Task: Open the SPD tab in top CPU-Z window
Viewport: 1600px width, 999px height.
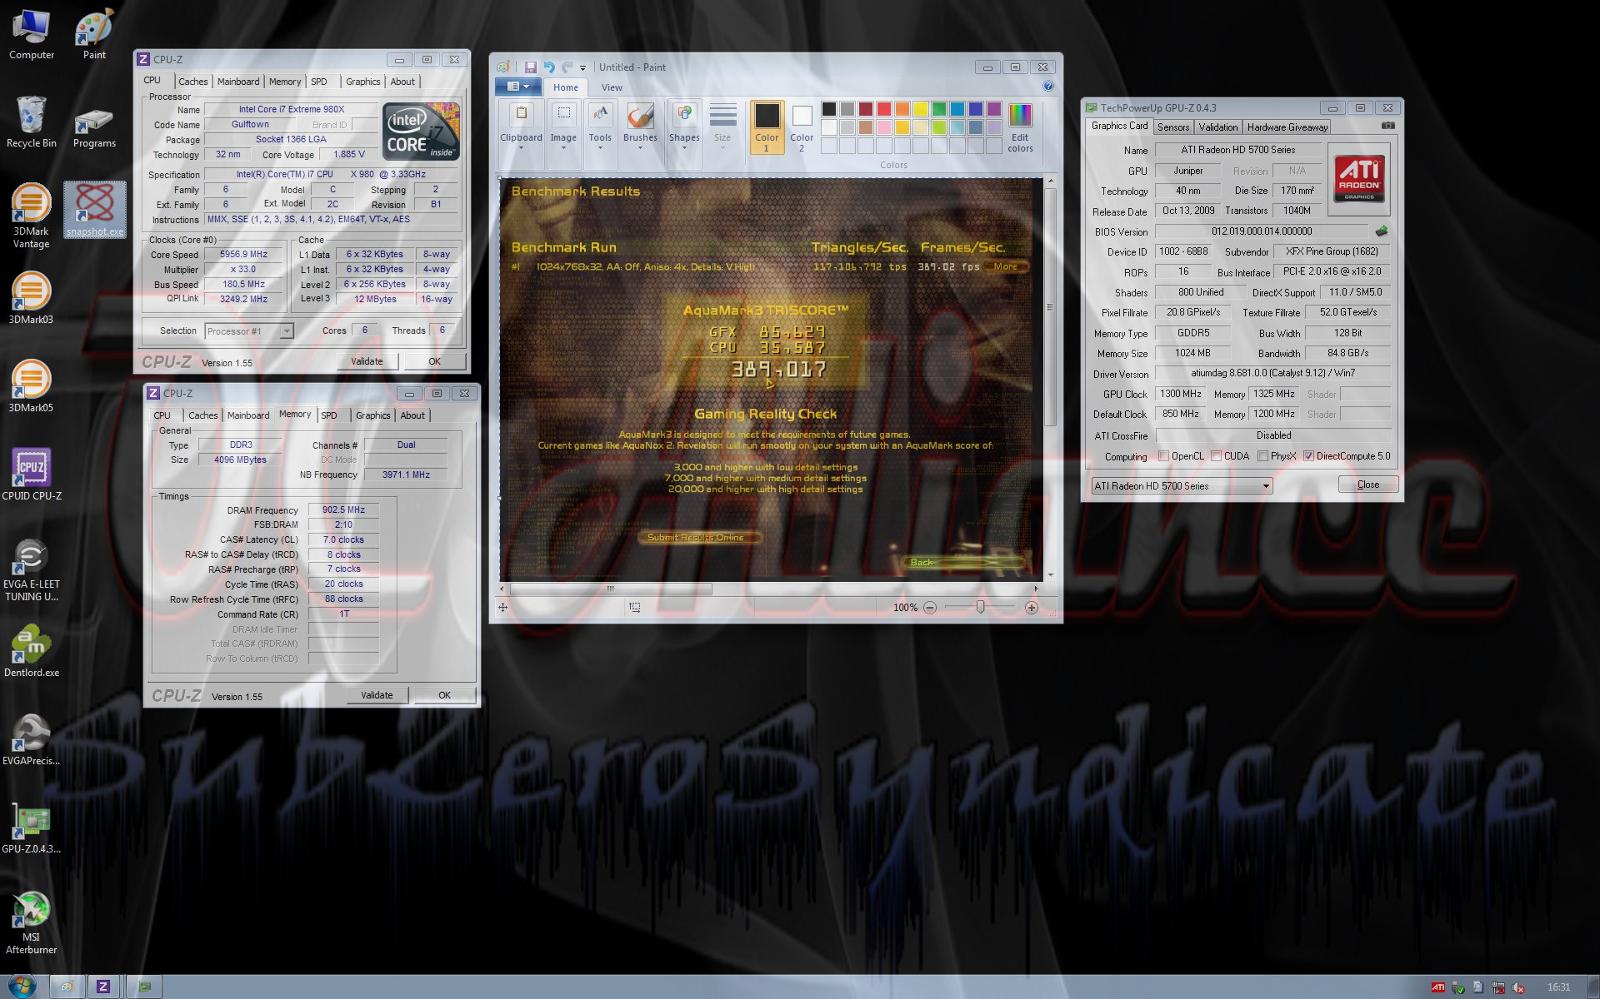Action: pyautogui.click(x=319, y=82)
